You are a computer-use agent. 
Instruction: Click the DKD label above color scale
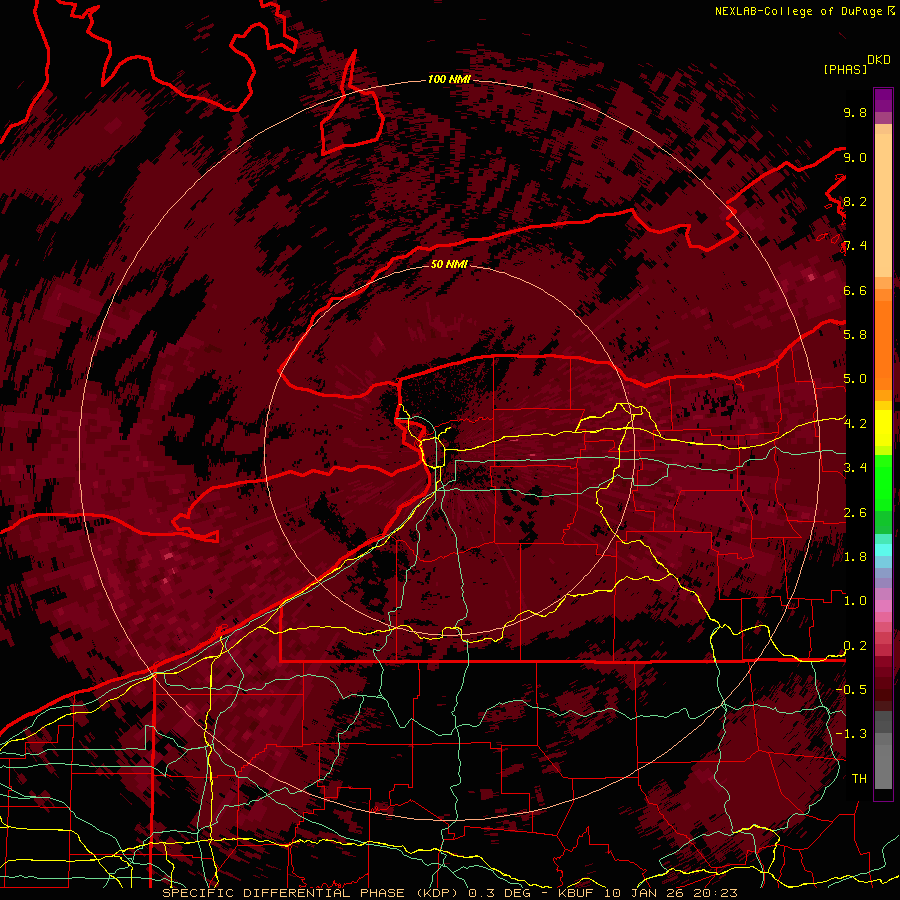point(878,60)
